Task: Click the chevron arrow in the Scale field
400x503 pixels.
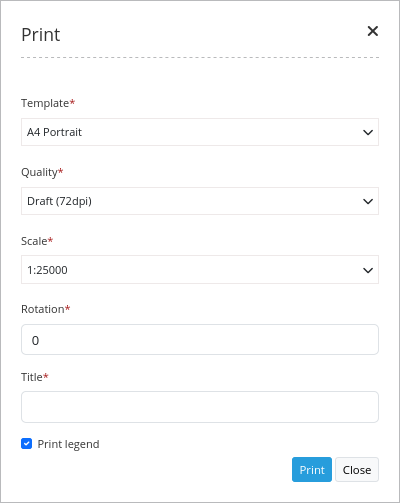Action: (368, 270)
